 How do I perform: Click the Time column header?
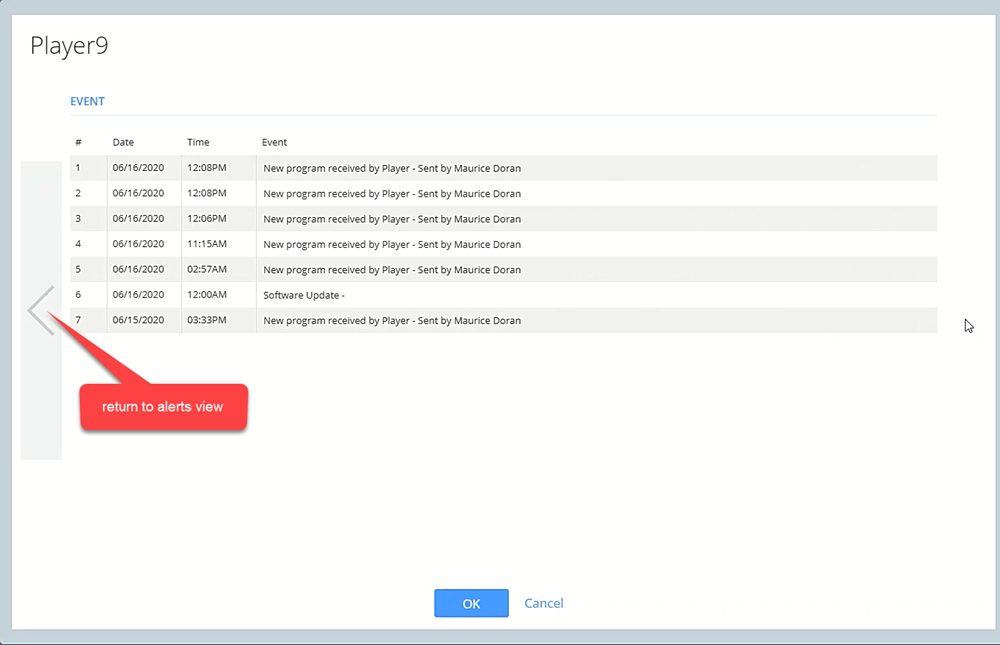(x=198, y=143)
